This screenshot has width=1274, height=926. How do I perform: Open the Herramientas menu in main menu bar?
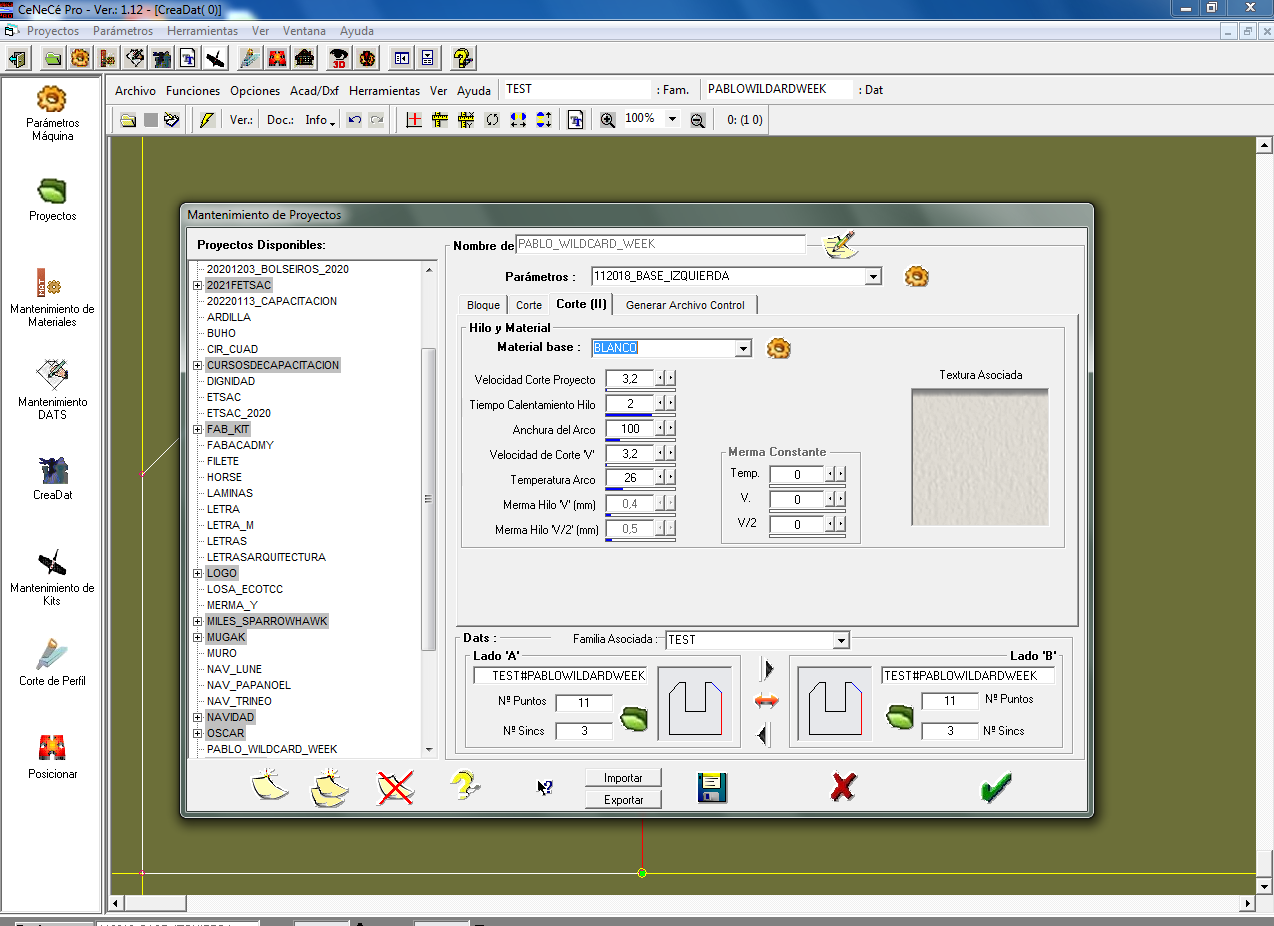(202, 31)
